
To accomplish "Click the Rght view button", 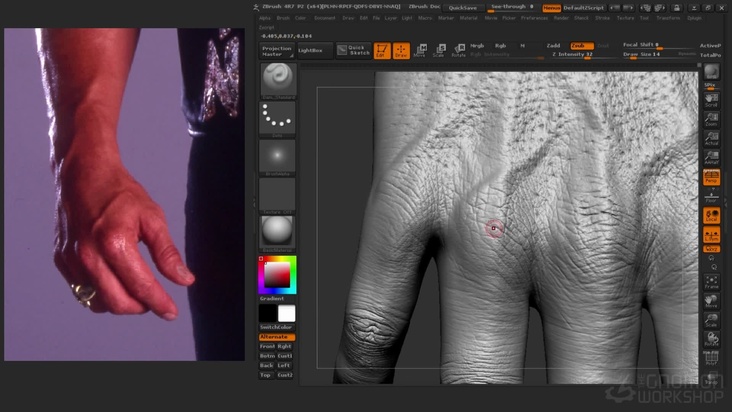I will point(285,347).
